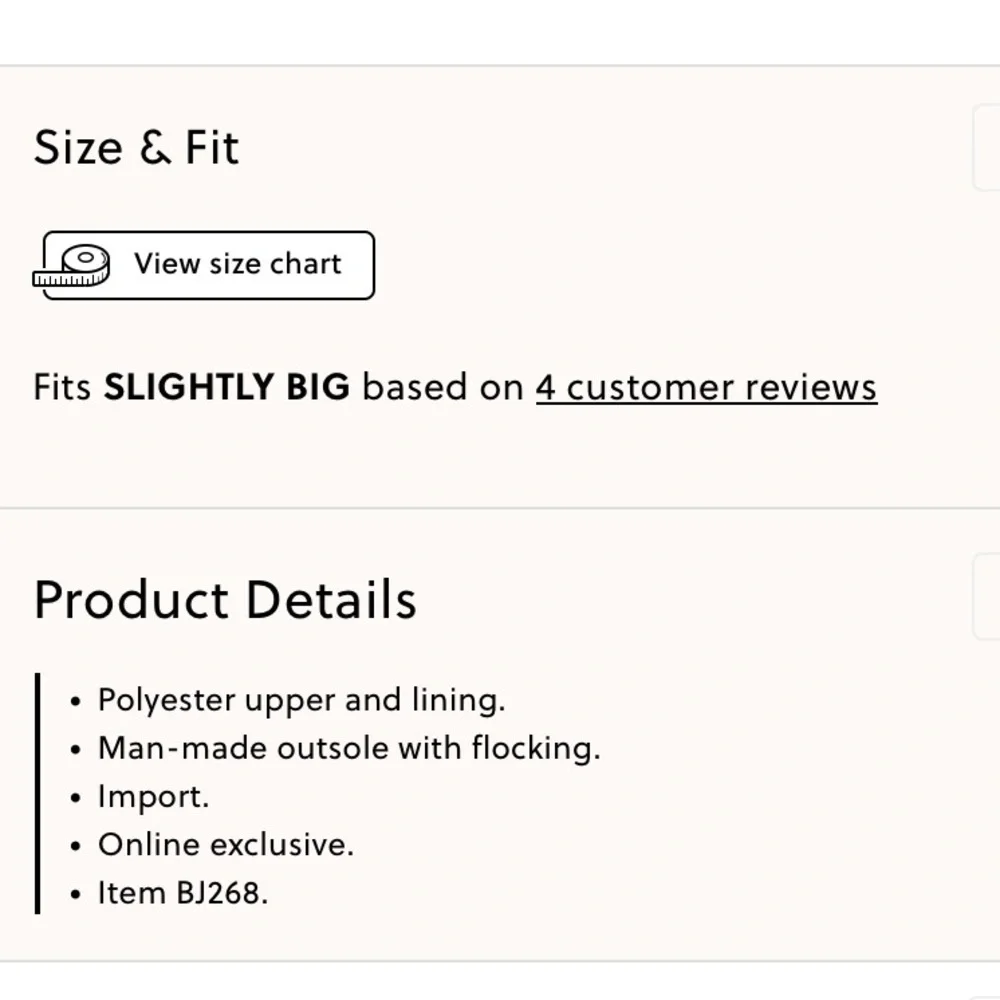This screenshot has height=1000, width=1000.
Task: Click the bullet before Item BJ268
Action: pyautogui.click(x=76, y=895)
